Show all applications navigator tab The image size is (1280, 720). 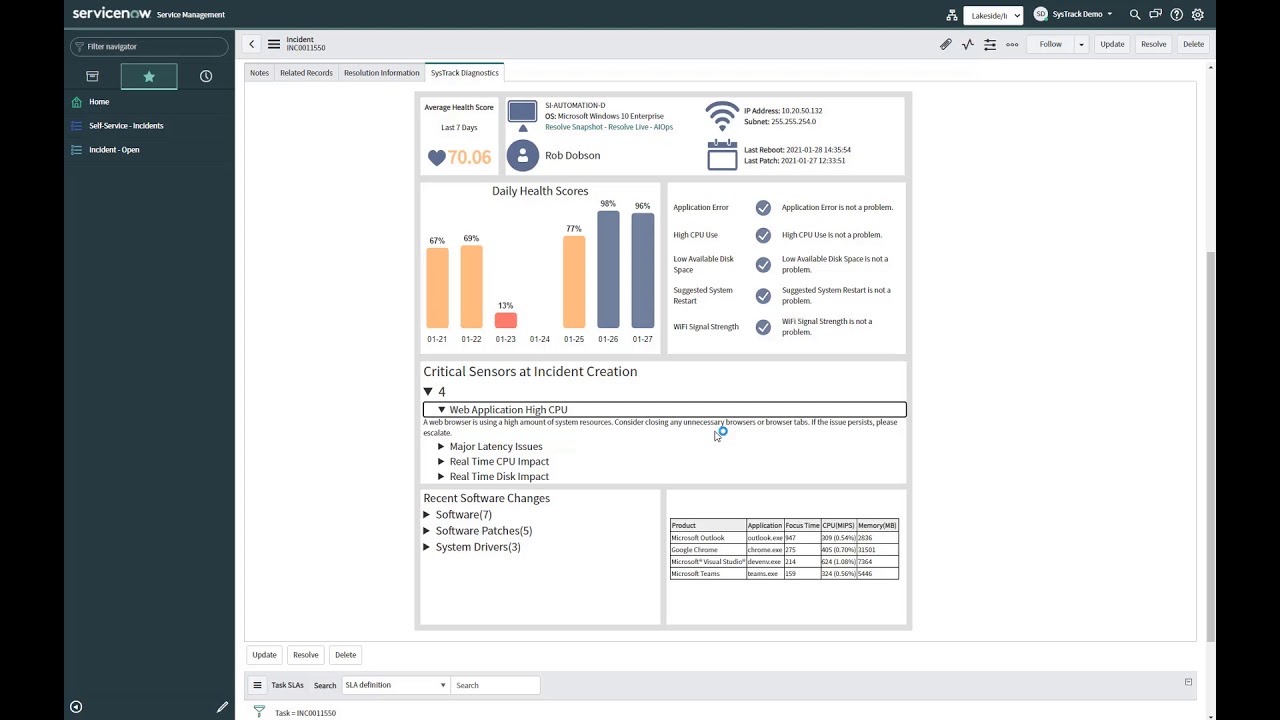coord(92,76)
